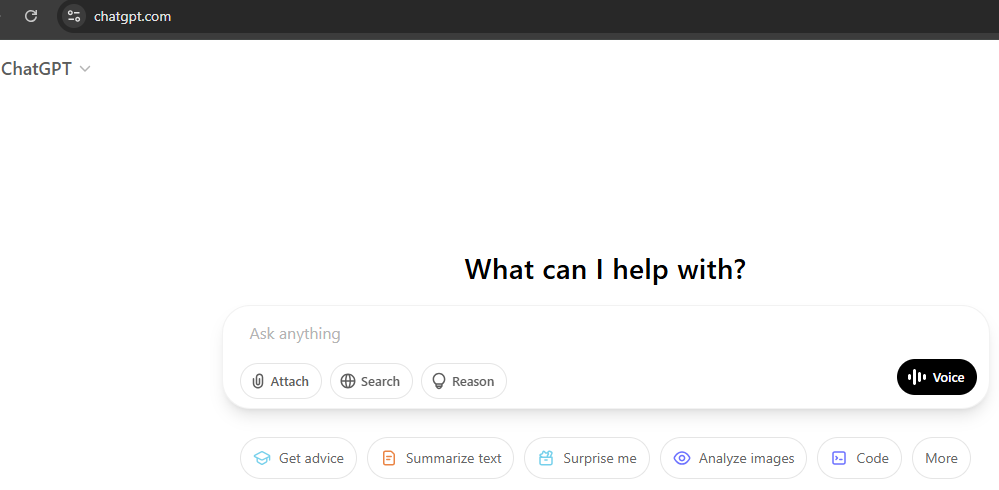Screen dimensions: 999x490
Task: Select the chatgpt.com address bar text
Action: tap(133, 17)
